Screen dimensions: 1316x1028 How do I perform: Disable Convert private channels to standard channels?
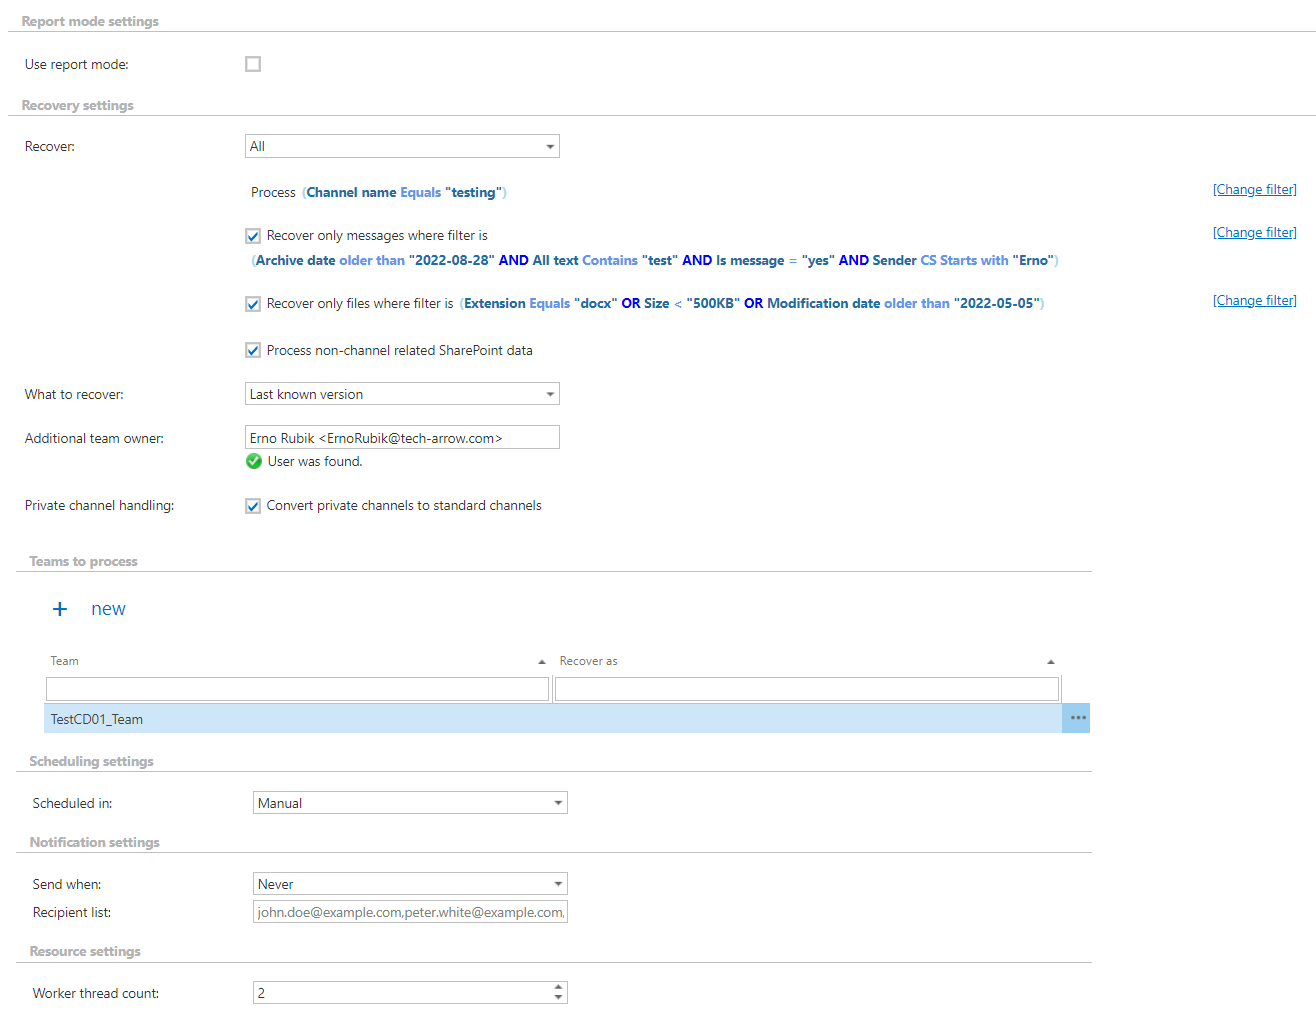pos(253,506)
